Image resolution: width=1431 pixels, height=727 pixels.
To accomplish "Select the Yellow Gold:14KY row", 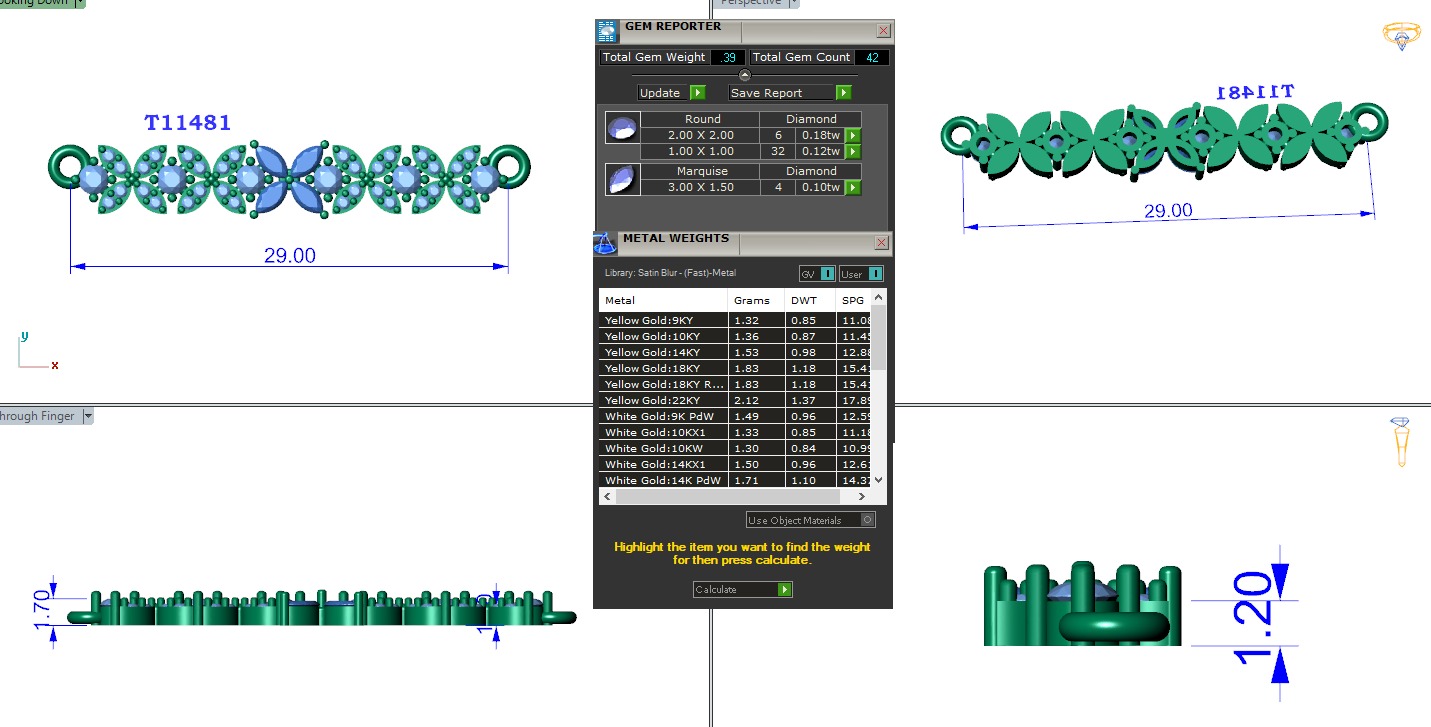I will 663,353.
